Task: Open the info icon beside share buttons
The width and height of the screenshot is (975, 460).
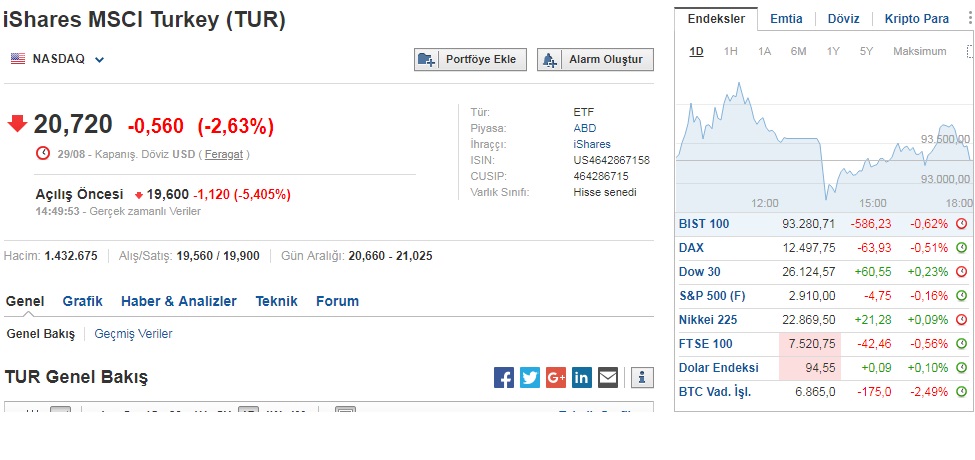Action: pyautogui.click(x=642, y=377)
